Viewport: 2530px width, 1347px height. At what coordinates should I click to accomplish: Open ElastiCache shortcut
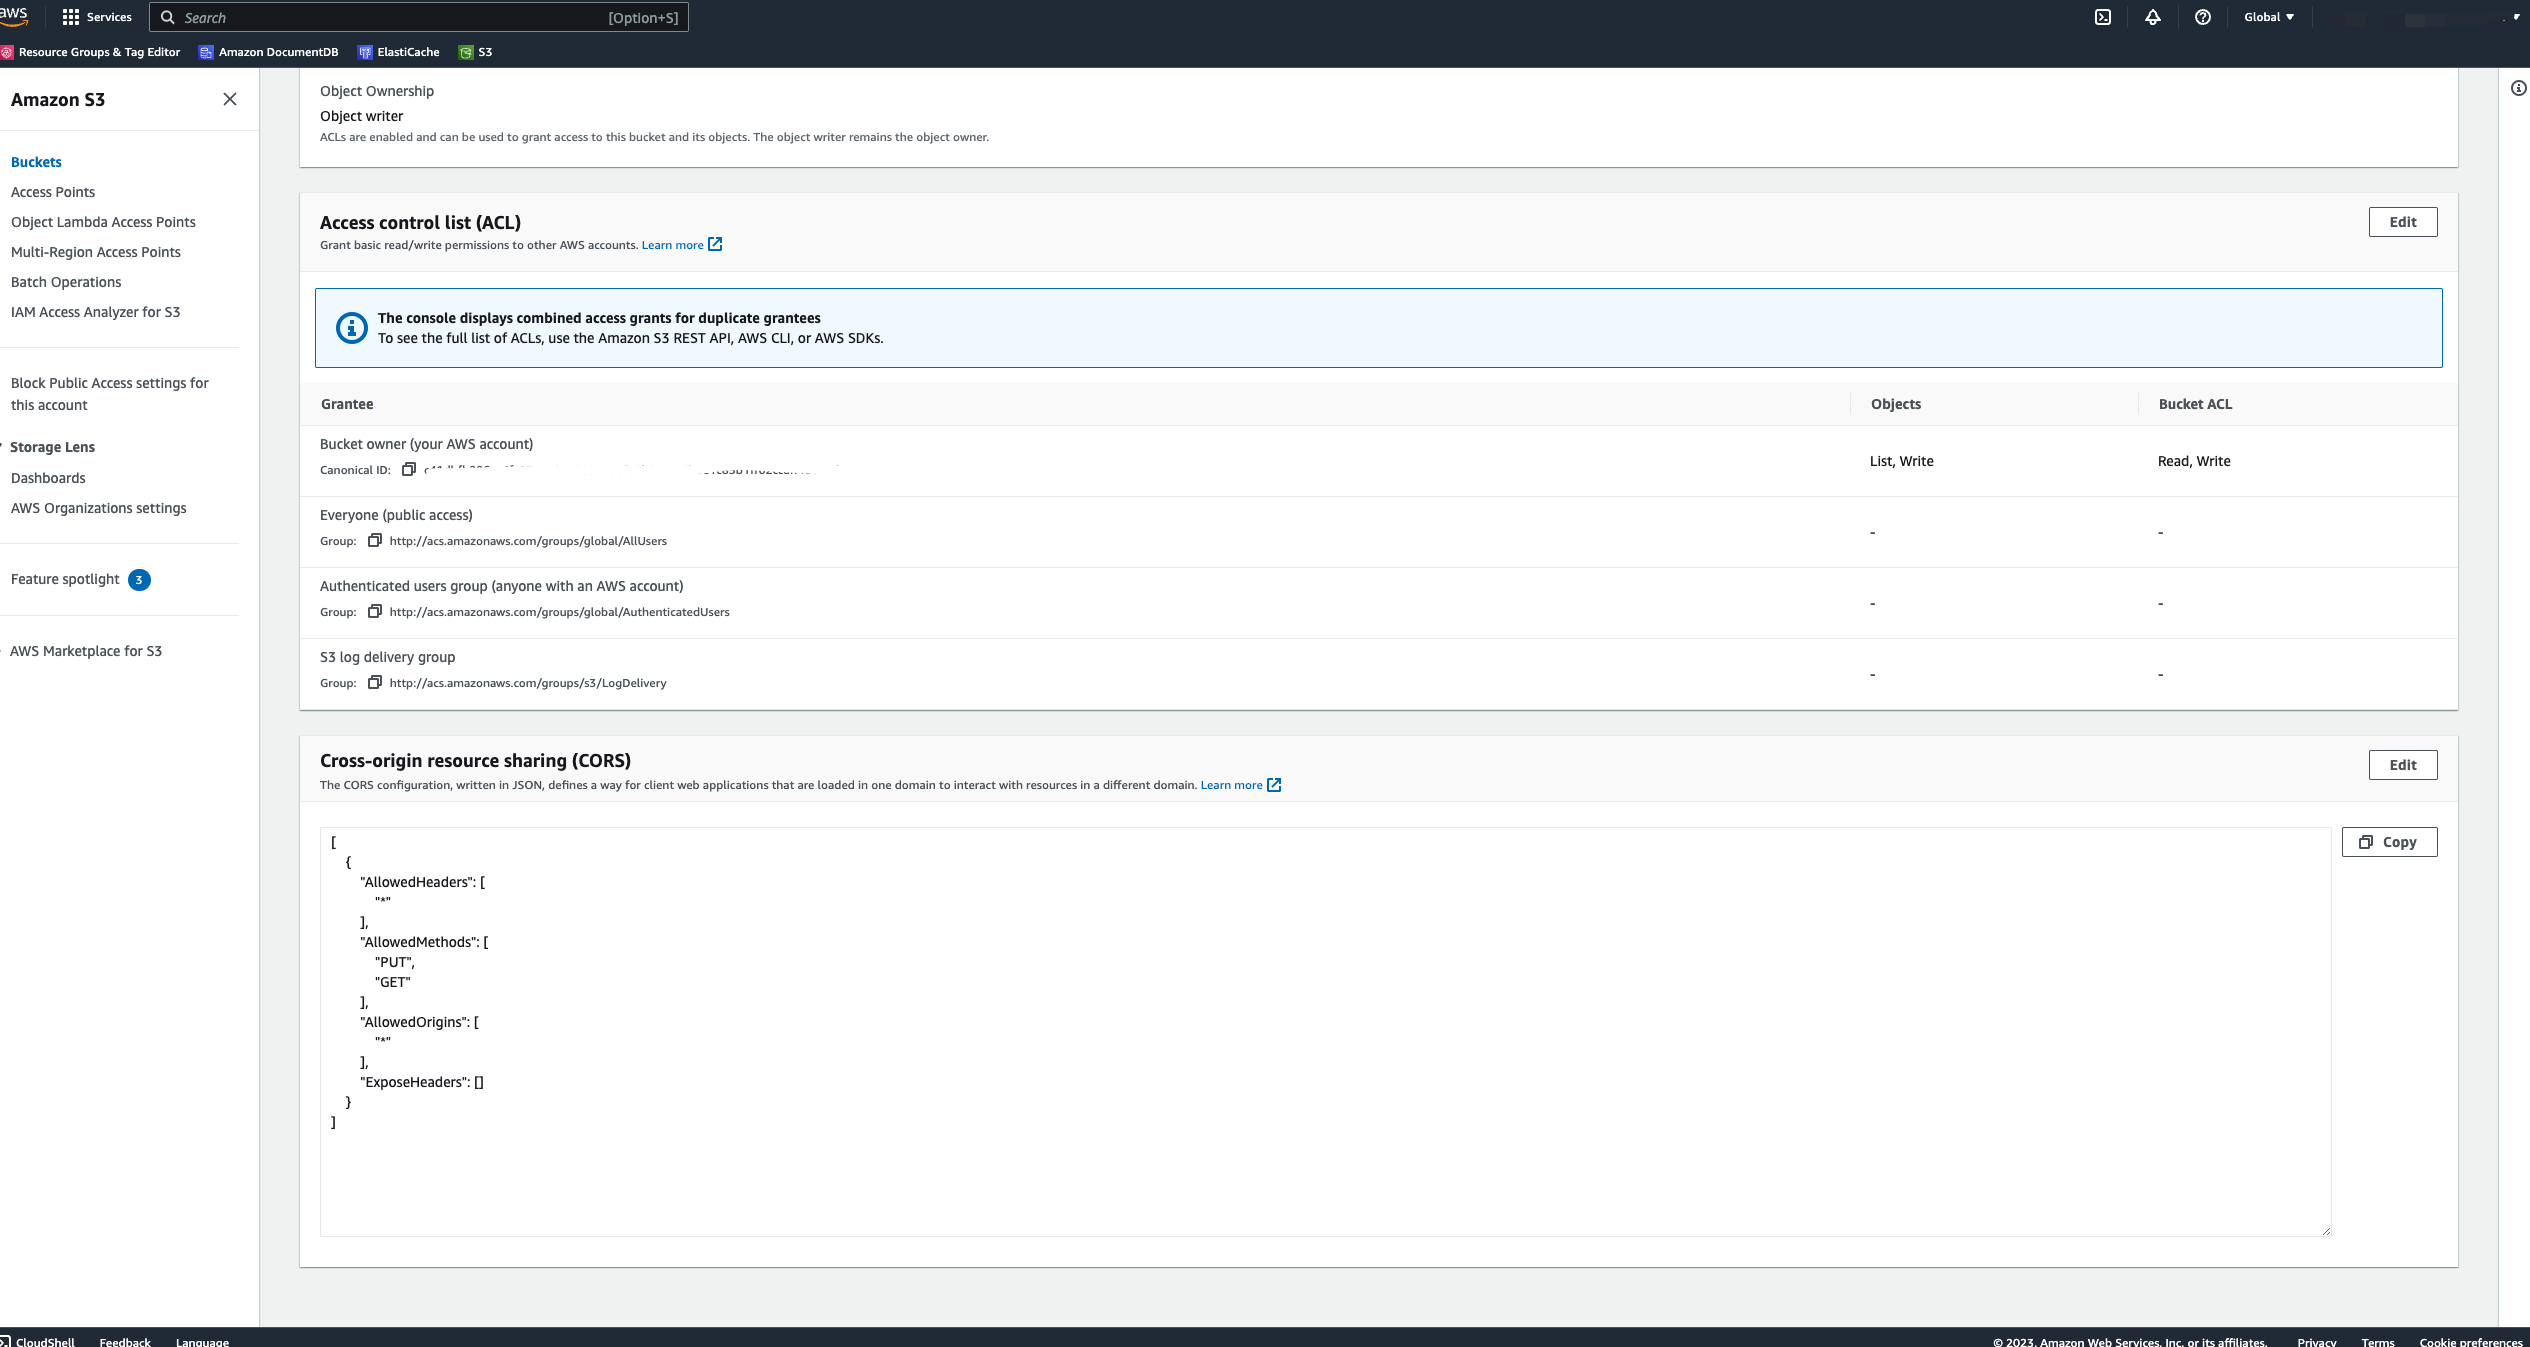399,52
